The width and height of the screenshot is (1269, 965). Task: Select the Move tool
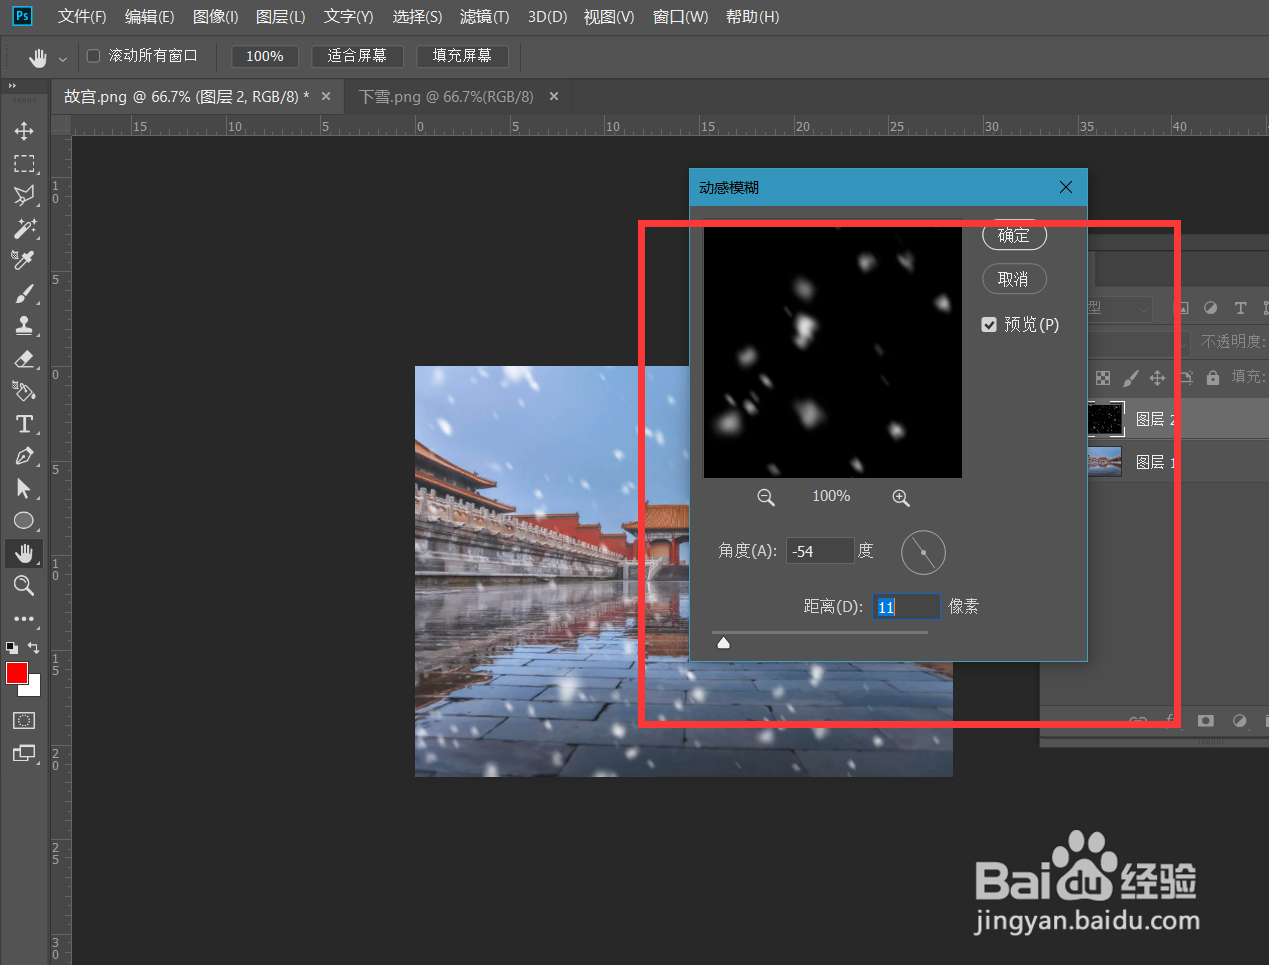[24, 130]
